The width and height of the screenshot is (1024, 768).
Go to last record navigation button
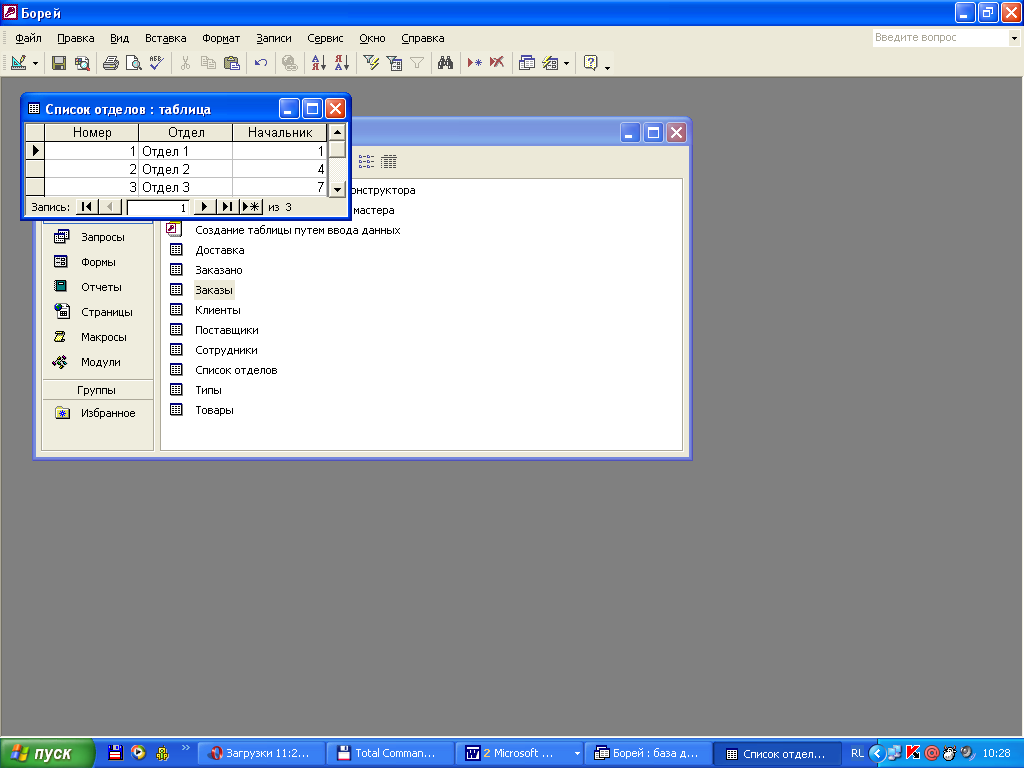coord(227,206)
